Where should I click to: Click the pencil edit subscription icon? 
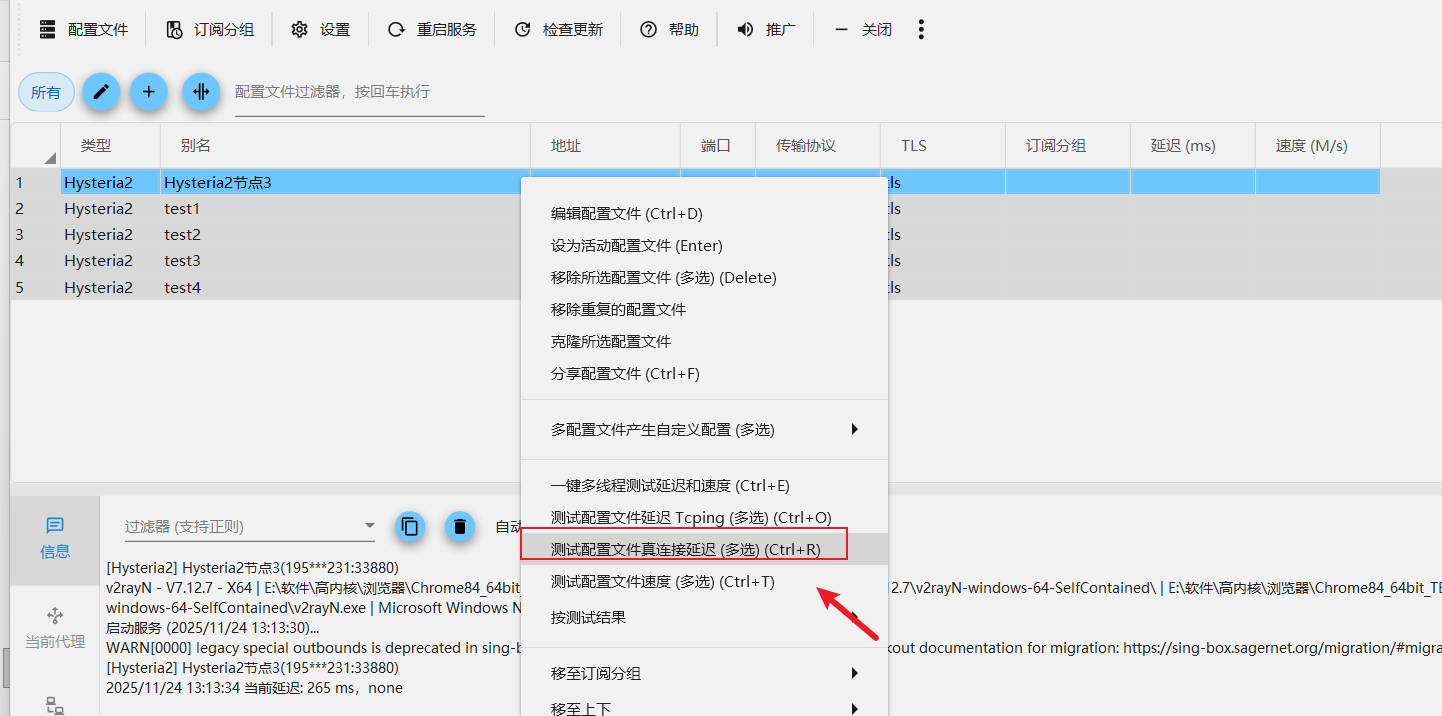[x=101, y=92]
